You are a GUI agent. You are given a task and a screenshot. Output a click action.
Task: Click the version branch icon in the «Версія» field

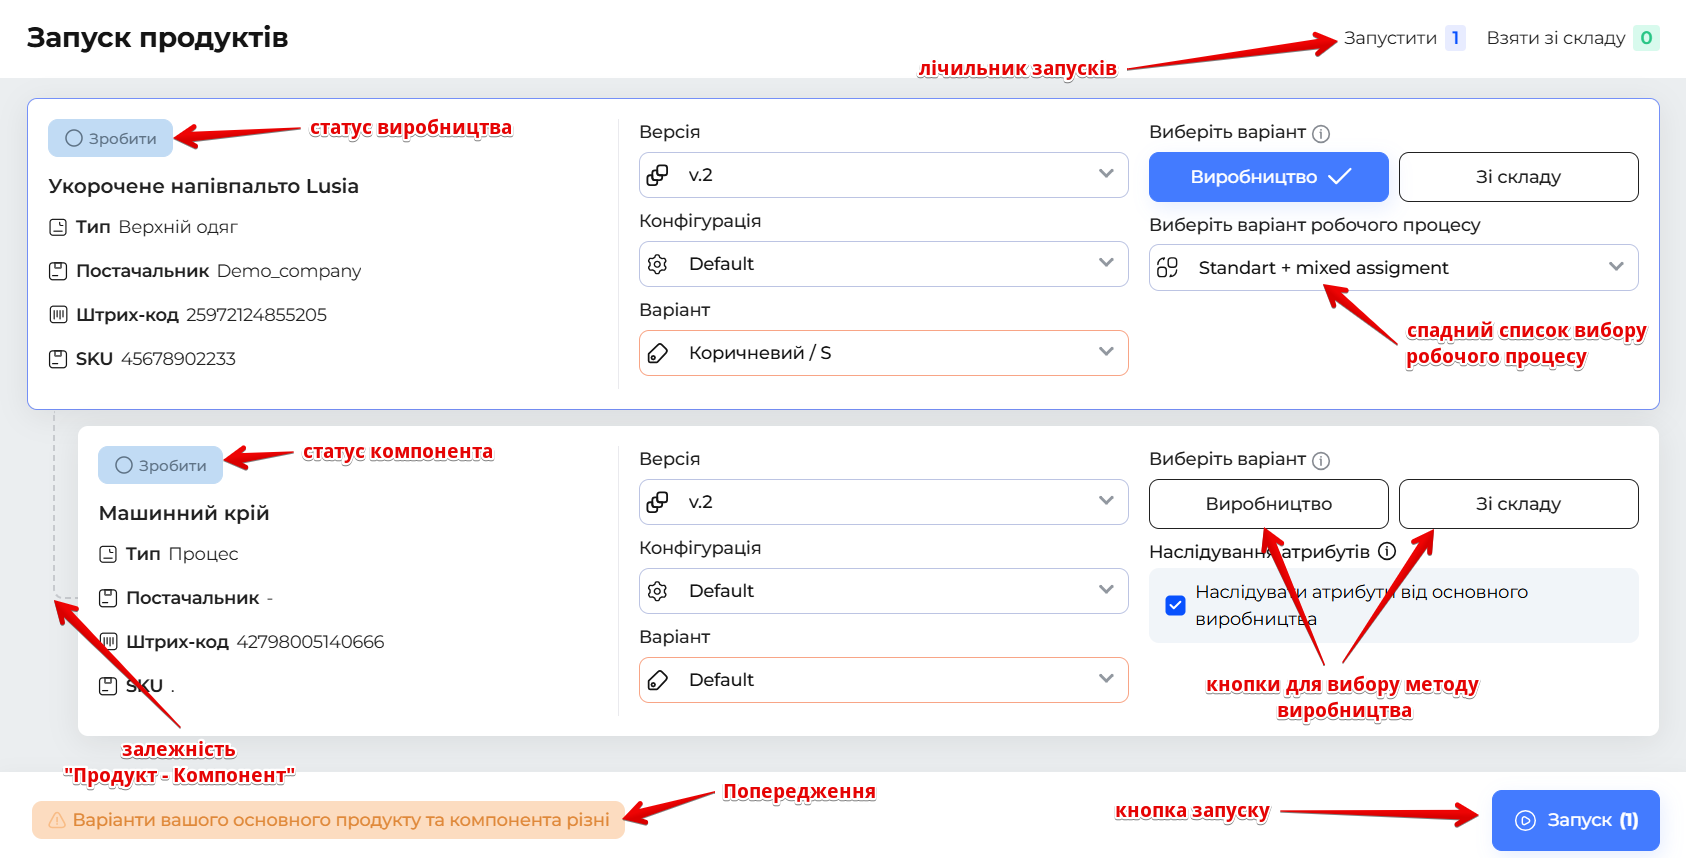click(x=658, y=174)
